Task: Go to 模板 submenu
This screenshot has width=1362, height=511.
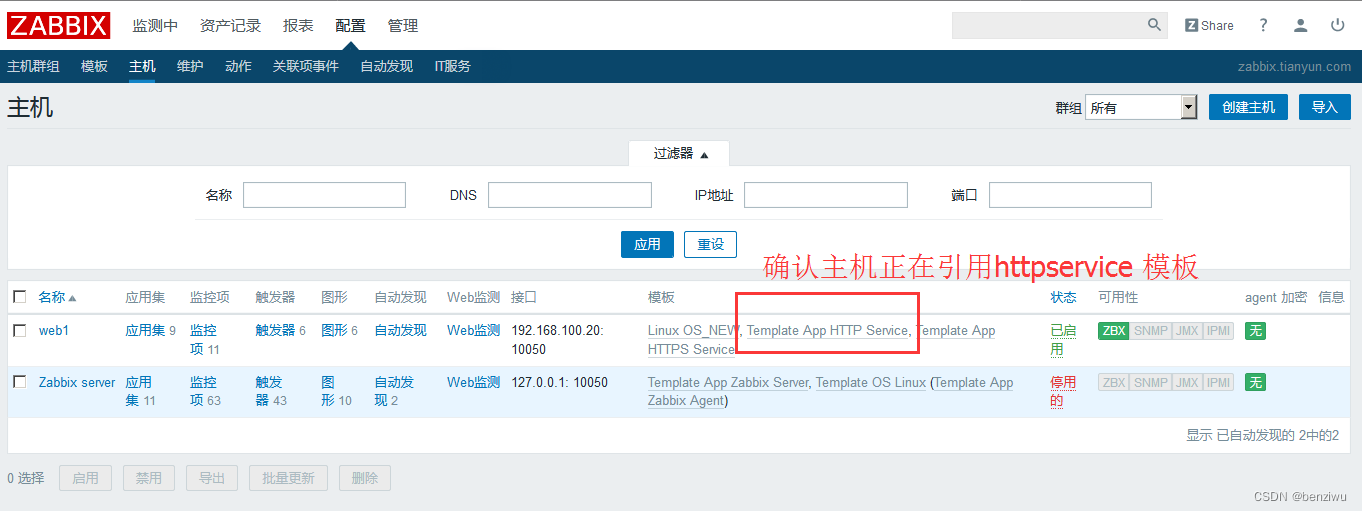Action: point(94,66)
